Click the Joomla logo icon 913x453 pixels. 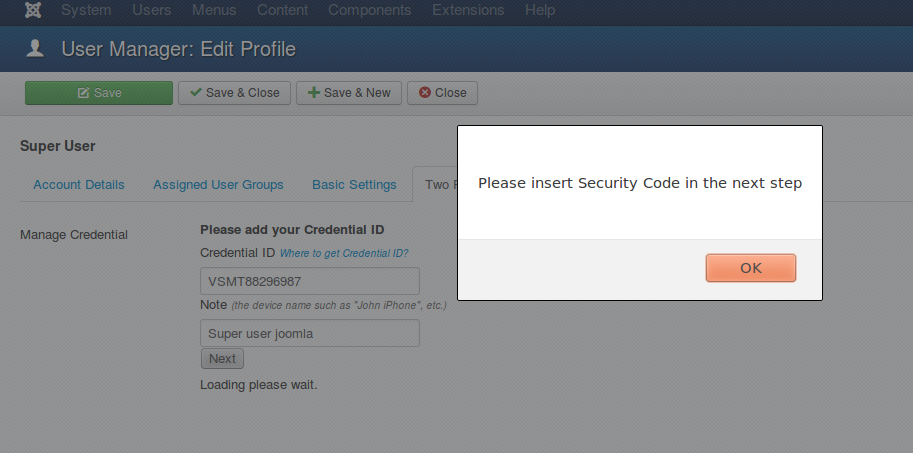click(33, 10)
